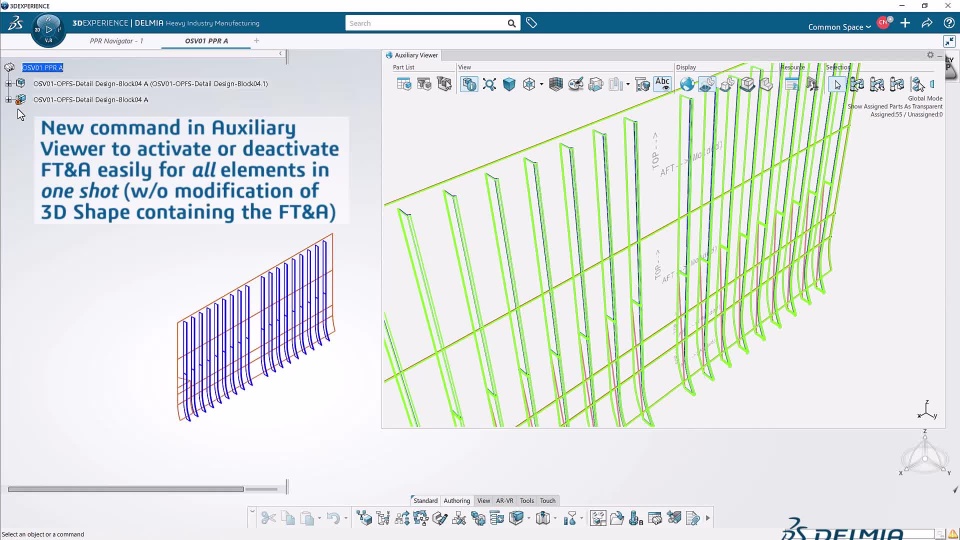Click Fit All In in Auxiliary Viewer

click(x=489, y=84)
